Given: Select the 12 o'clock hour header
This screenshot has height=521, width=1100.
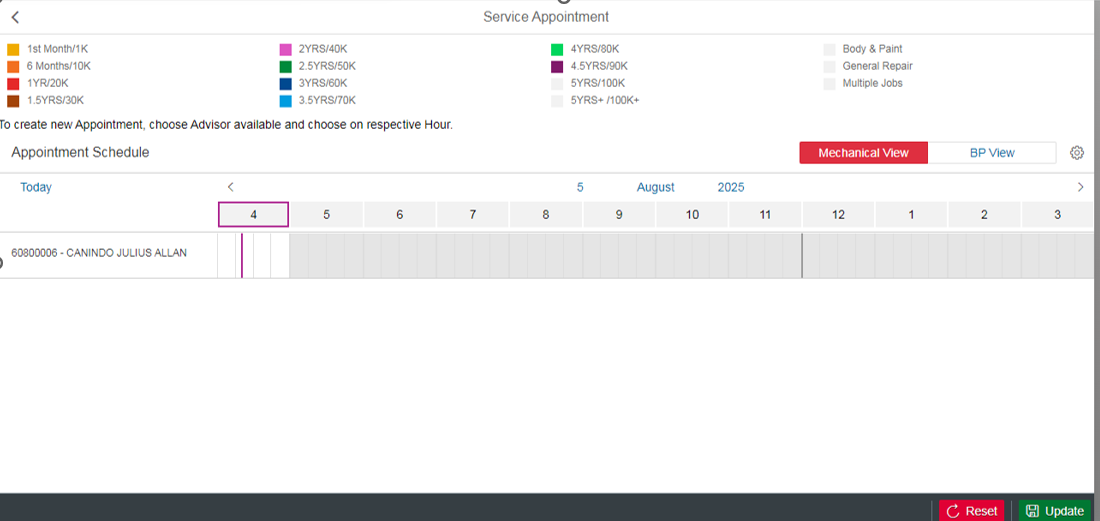Looking at the screenshot, I should tap(838, 215).
